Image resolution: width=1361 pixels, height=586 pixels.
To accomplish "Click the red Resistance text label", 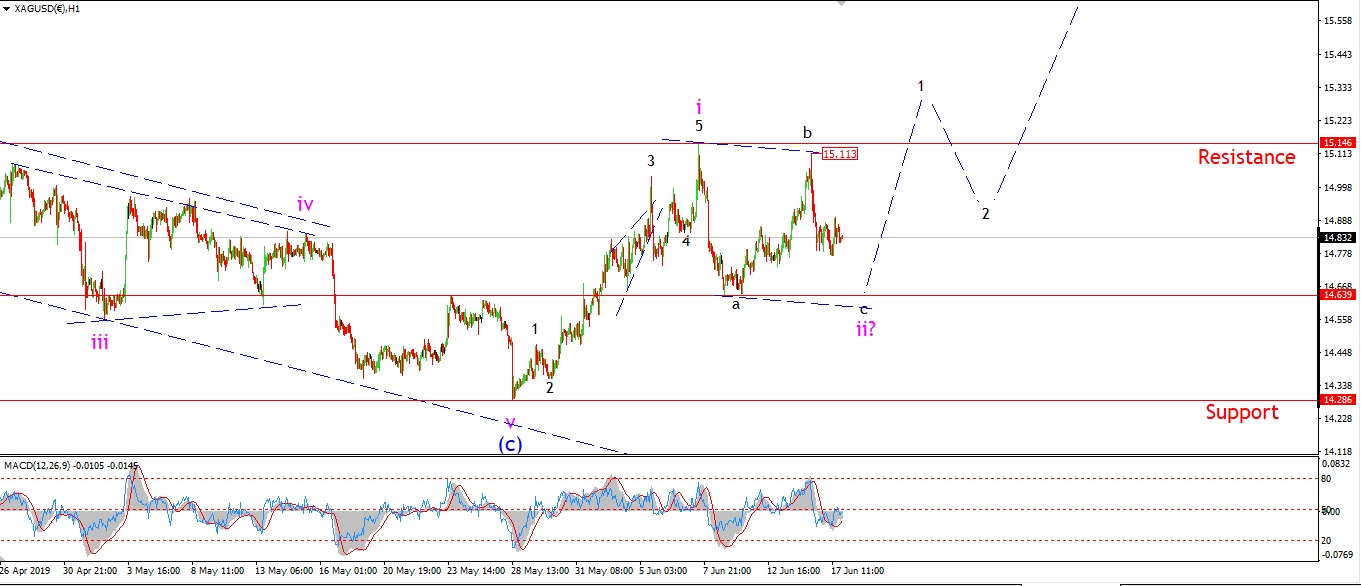I will tap(1246, 157).
